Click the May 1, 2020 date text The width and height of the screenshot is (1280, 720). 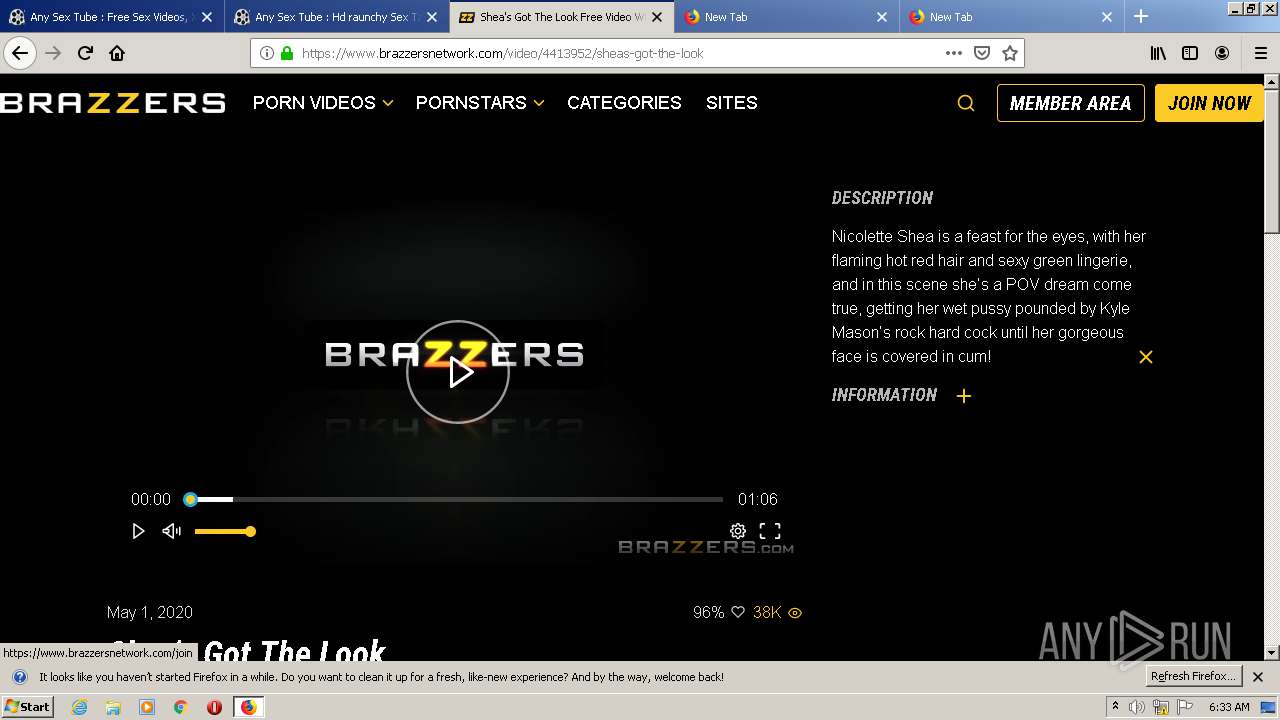(x=150, y=612)
